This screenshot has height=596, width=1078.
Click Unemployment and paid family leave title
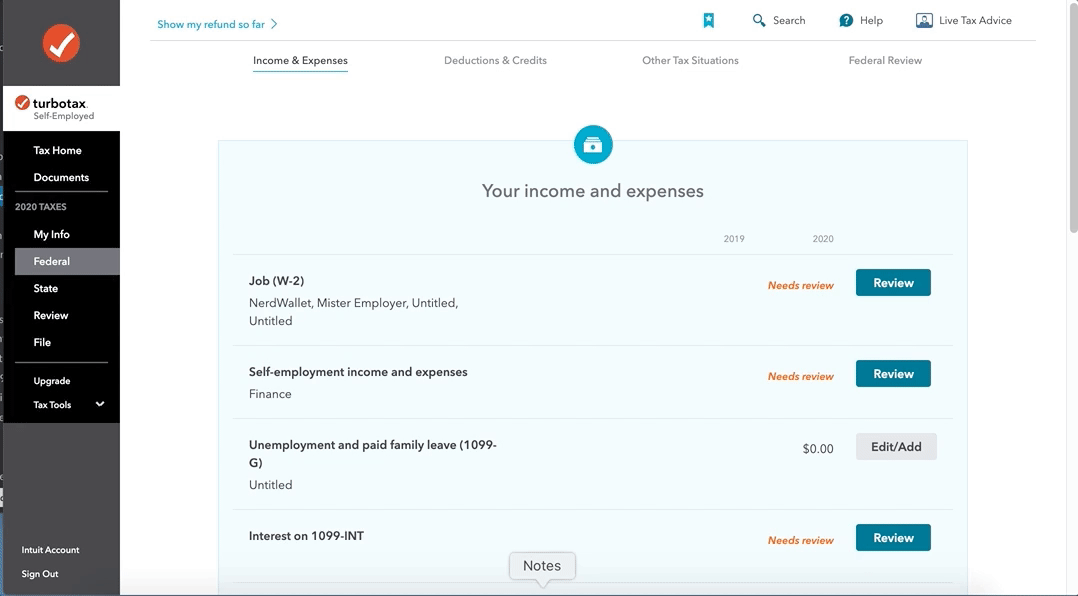373,454
